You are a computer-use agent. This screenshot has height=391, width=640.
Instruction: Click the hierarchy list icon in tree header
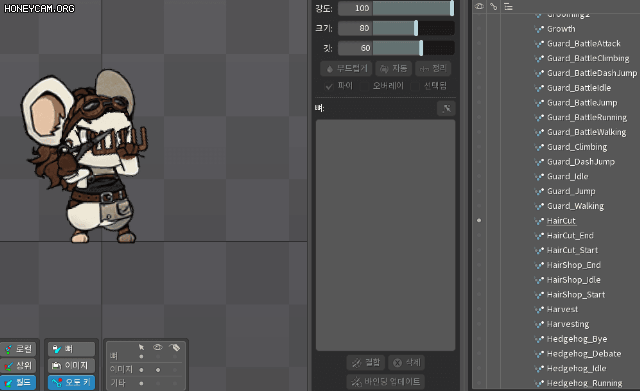pyautogui.click(x=508, y=7)
